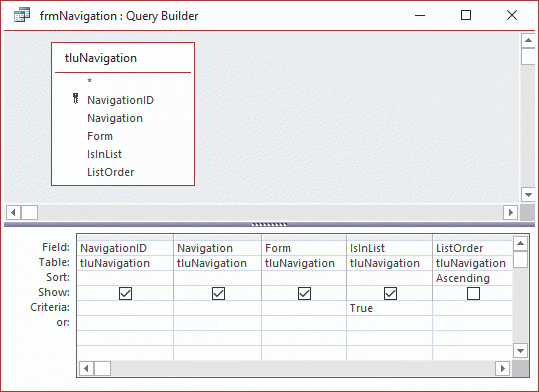Uncheck Show for IsInList column
This screenshot has width=539, height=392.
[390, 293]
